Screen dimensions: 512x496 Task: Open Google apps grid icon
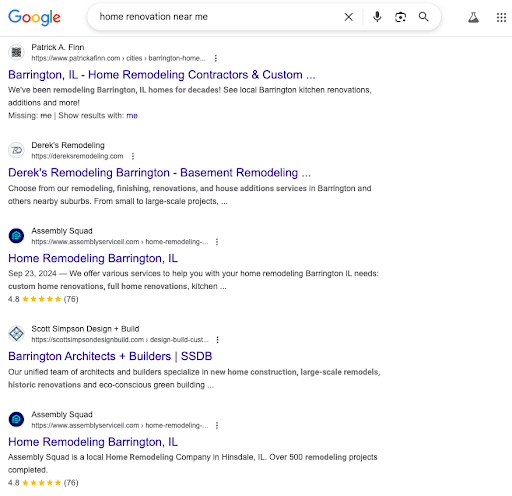[501, 17]
